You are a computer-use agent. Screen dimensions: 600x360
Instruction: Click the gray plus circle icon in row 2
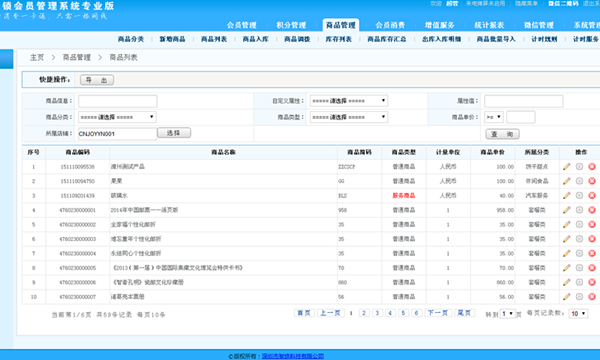(x=579, y=181)
